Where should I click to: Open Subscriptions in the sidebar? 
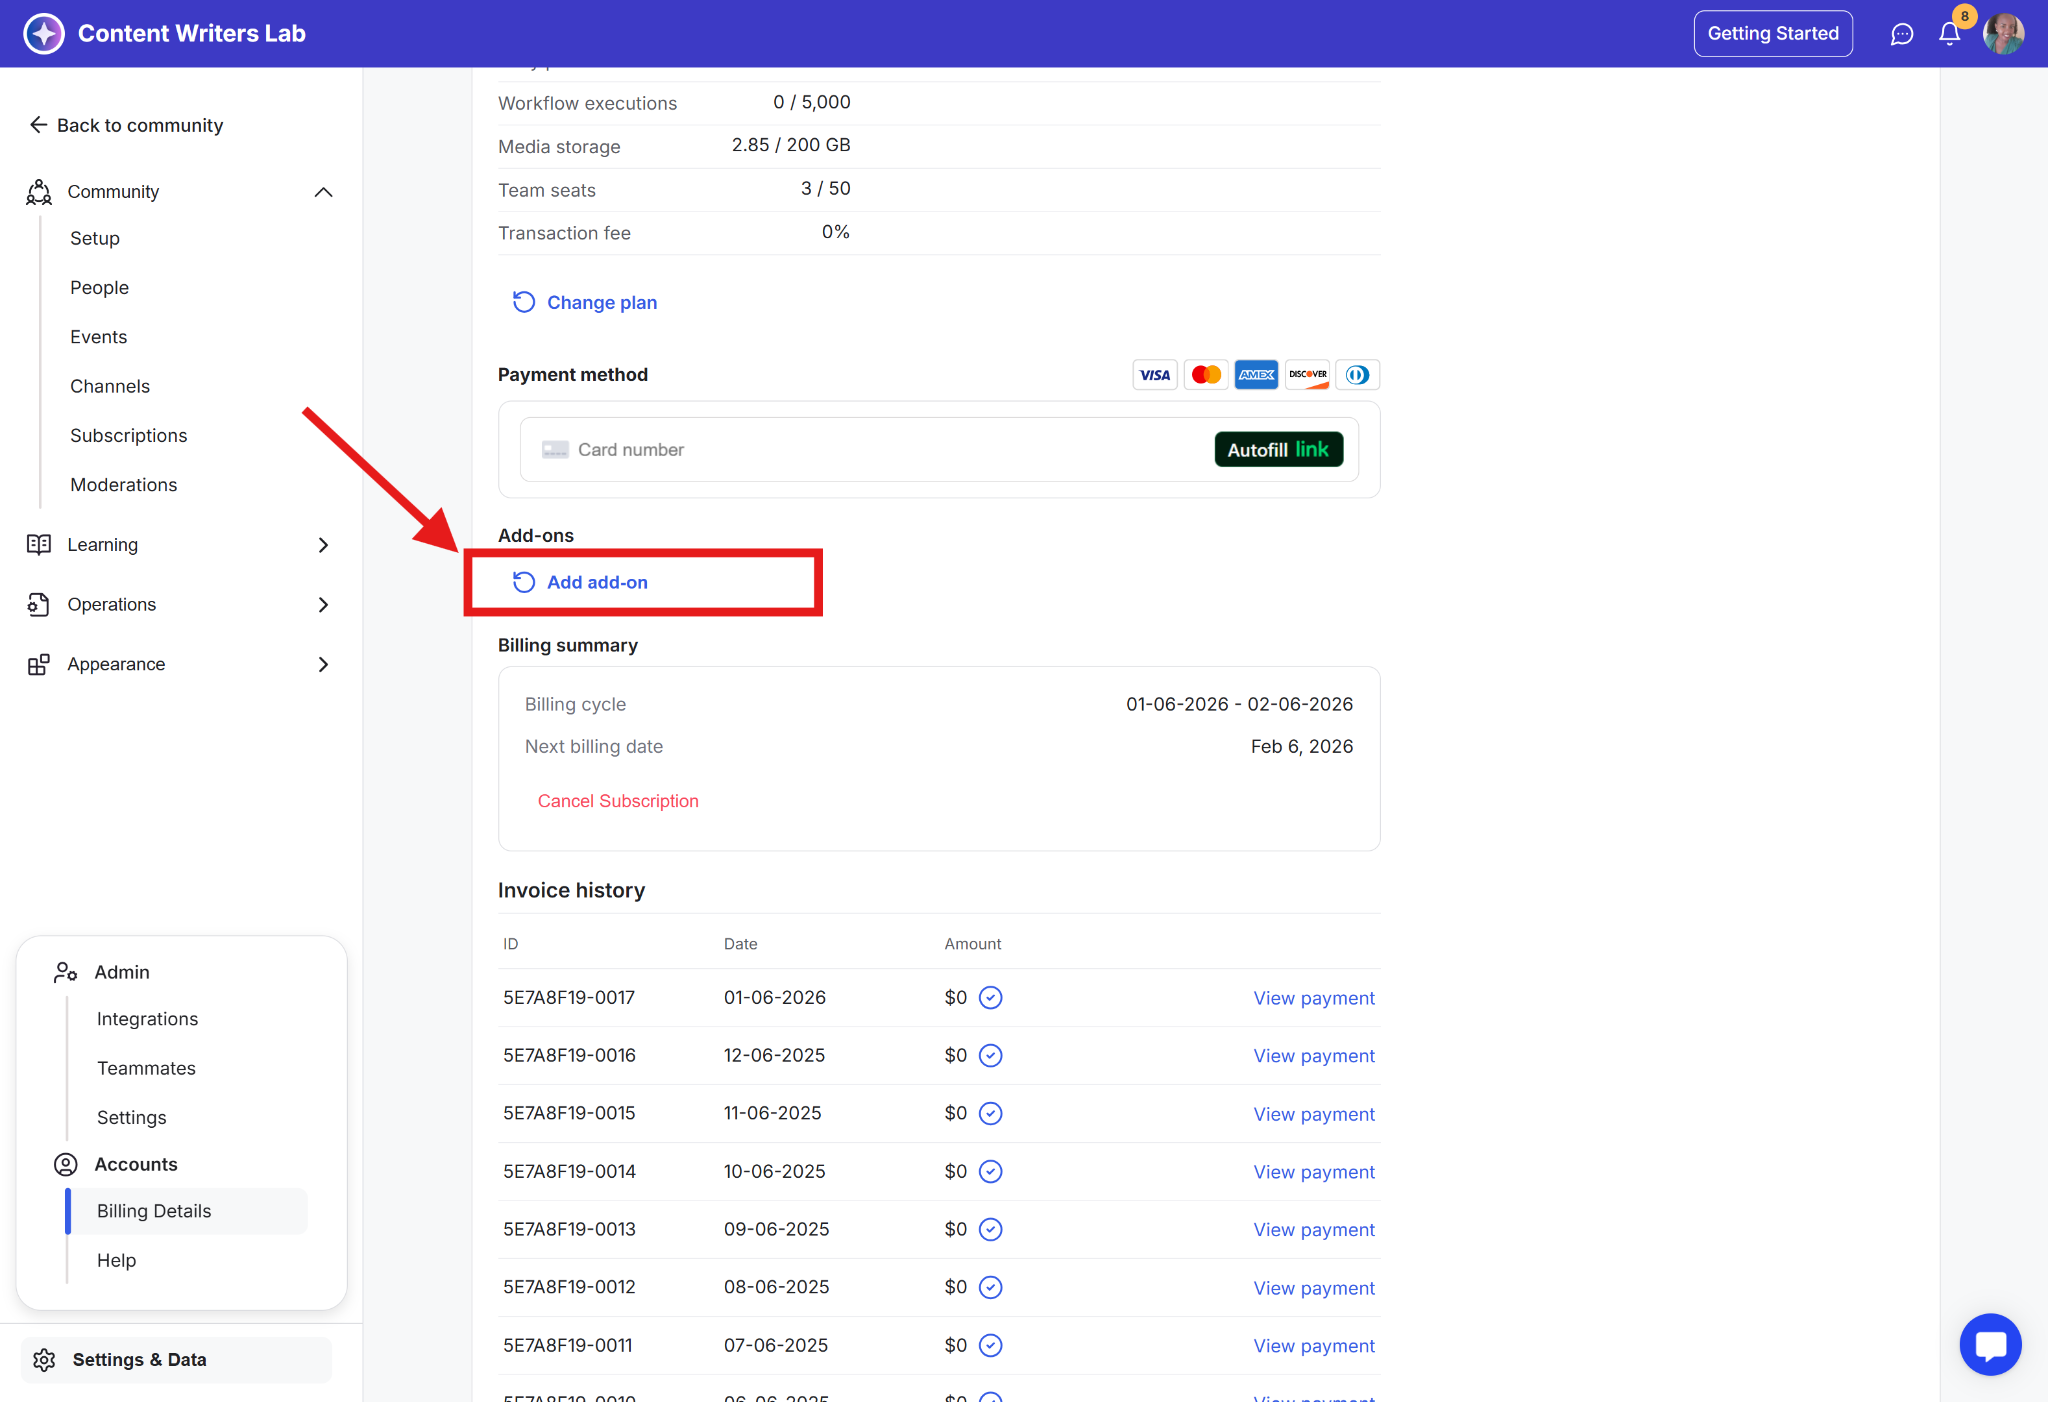tap(129, 436)
